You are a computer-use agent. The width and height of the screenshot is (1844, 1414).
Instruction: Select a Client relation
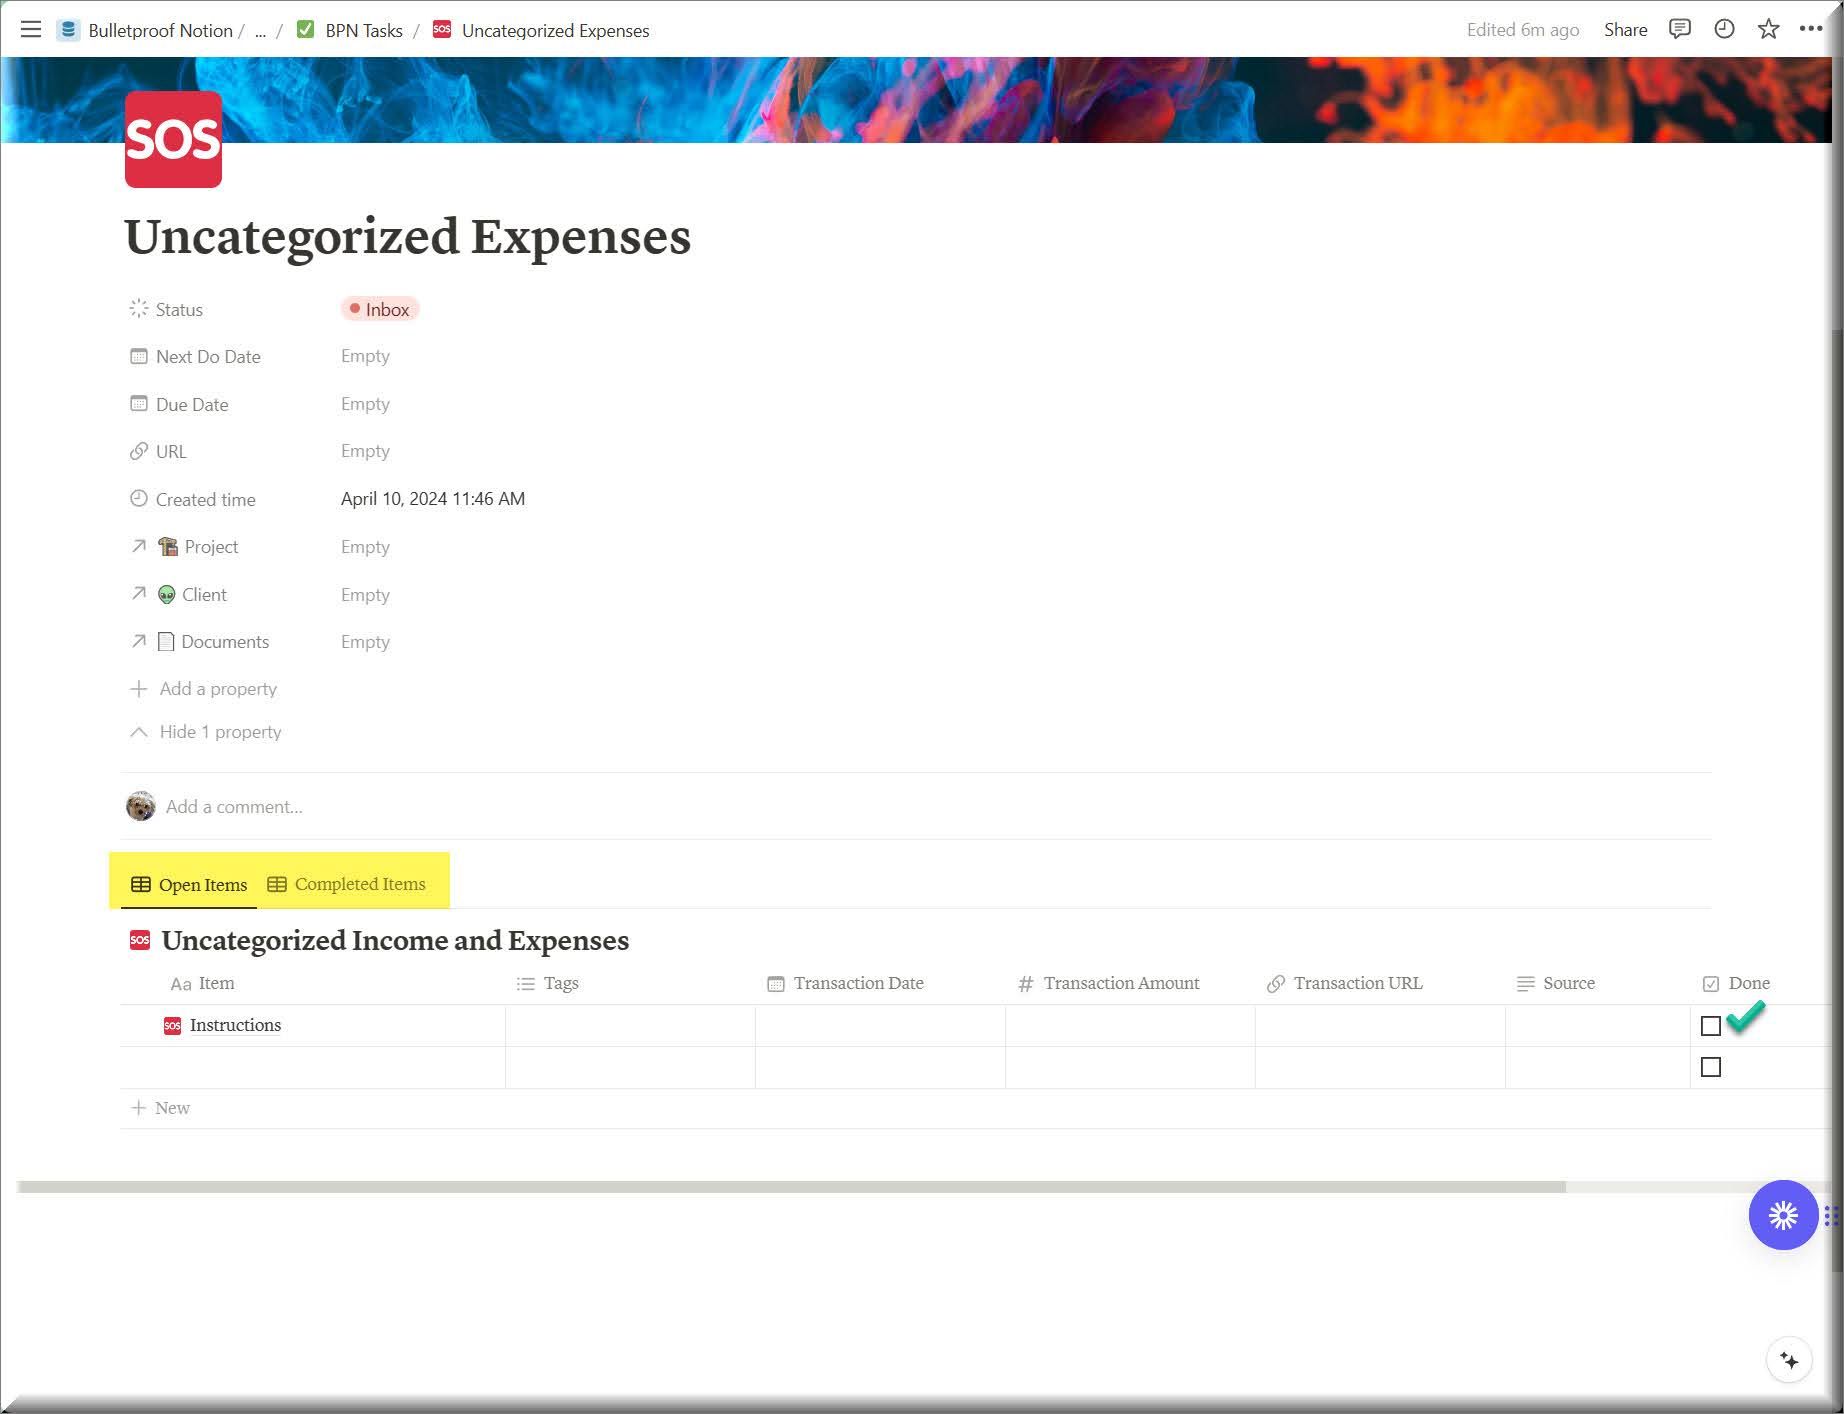[x=365, y=595]
